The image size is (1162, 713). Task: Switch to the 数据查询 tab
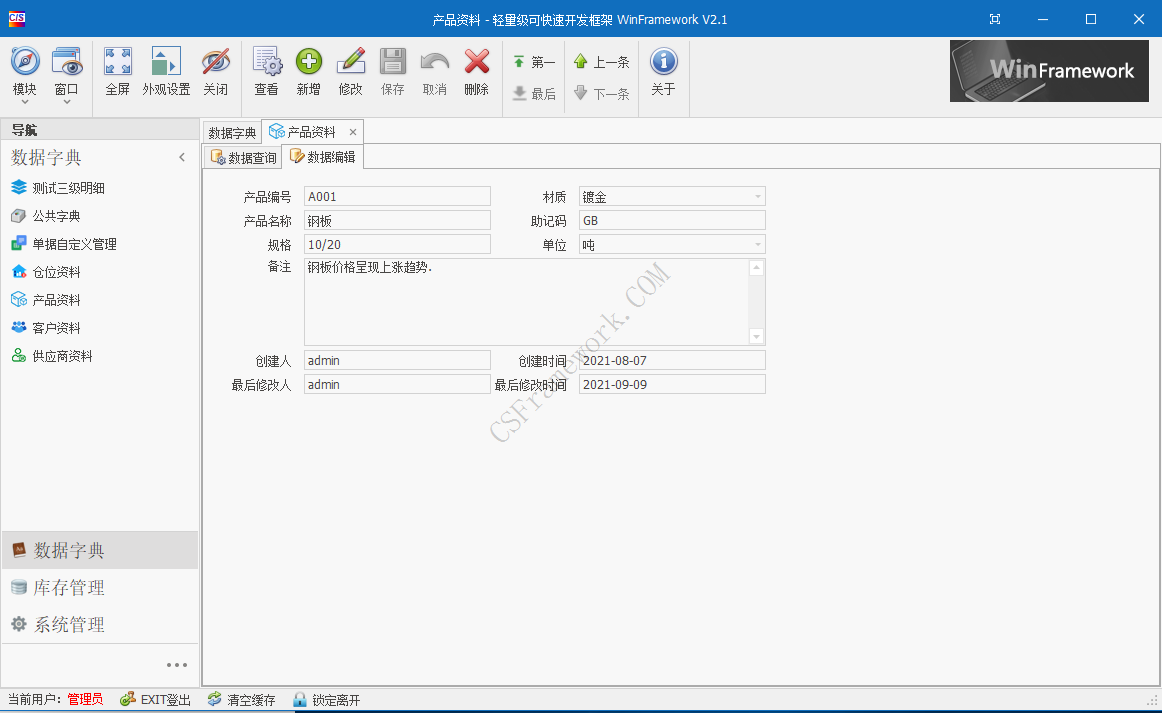coord(243,157)
